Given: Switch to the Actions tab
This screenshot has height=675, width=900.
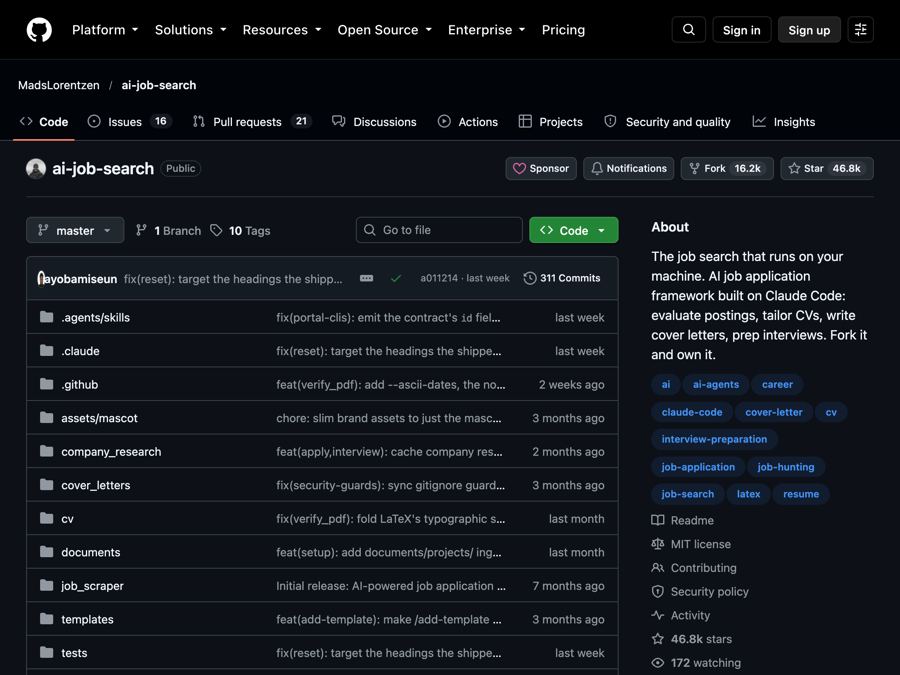Looking at the screenshot, I should pos(468,122).
